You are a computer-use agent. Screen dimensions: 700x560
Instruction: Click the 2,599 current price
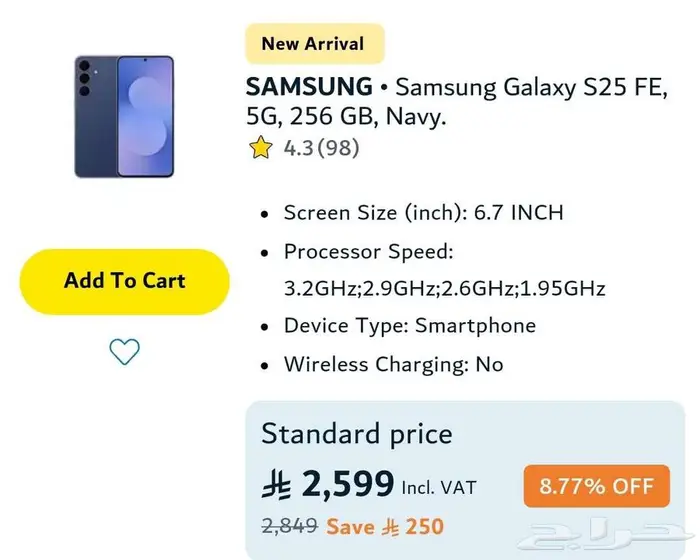347,485
